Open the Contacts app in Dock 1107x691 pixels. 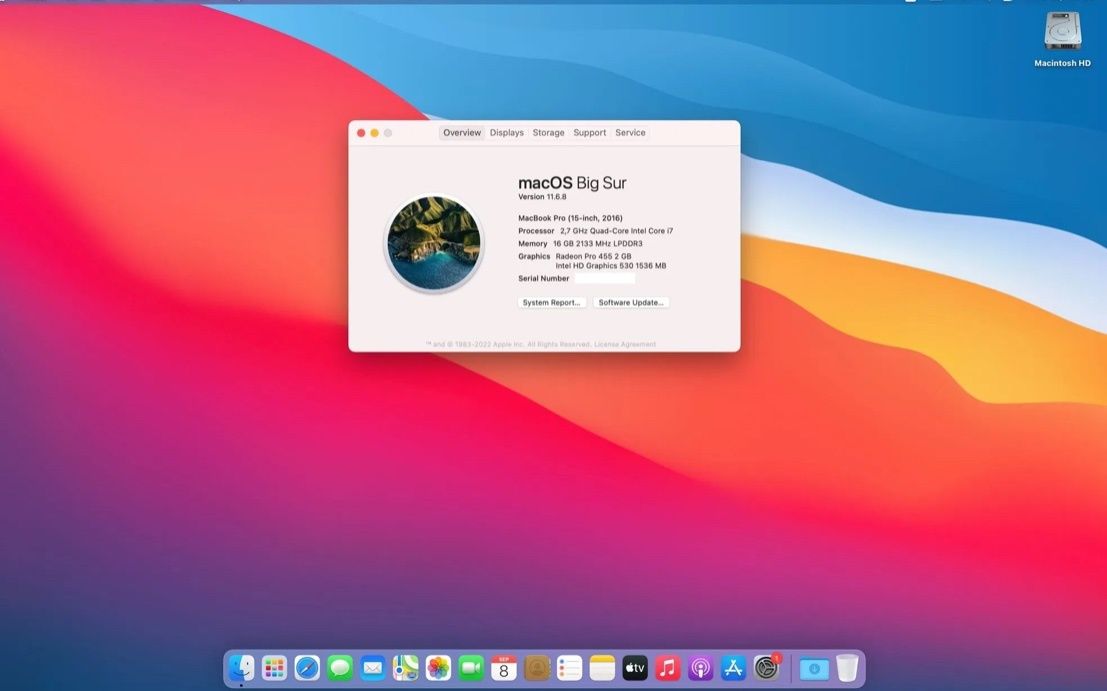pyautogui.click(x=537, y=667)
